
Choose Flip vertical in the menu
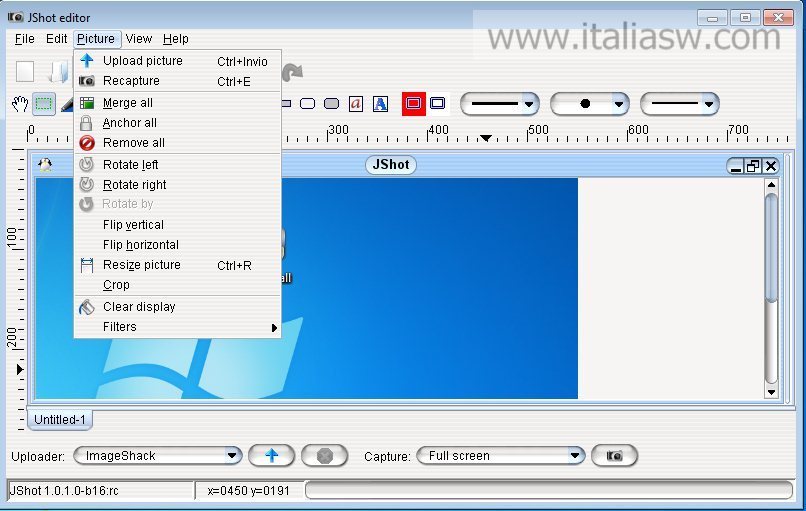point(178,225)
